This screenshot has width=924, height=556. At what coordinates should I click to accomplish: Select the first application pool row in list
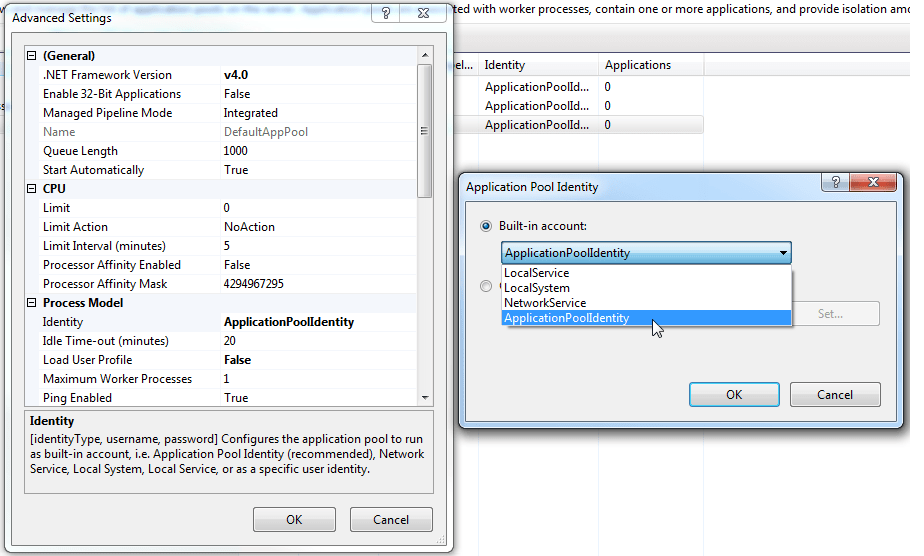pyautogui.click(x=579, y=87)
